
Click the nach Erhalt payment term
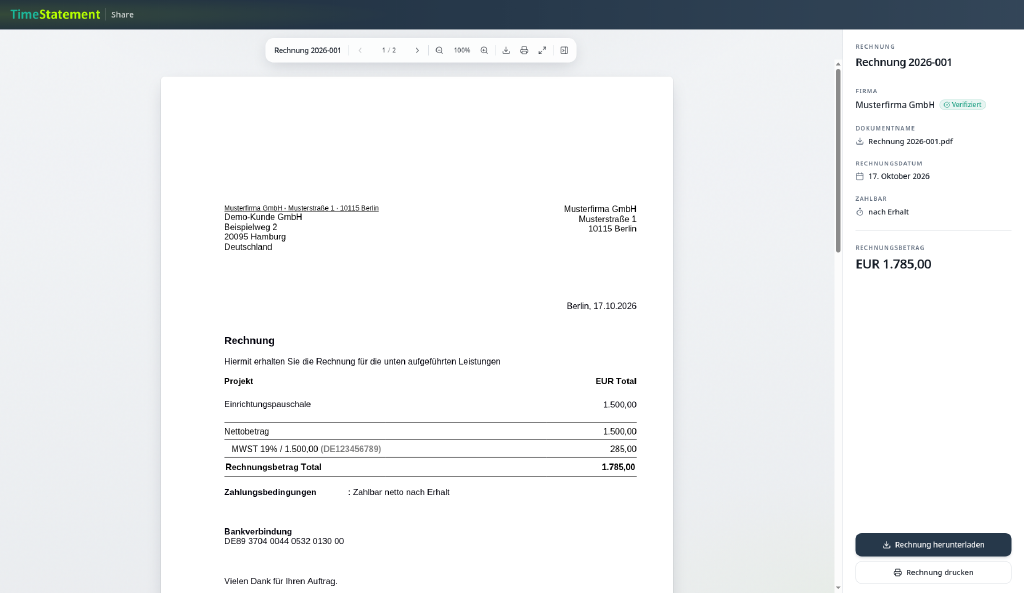[888, 212]
